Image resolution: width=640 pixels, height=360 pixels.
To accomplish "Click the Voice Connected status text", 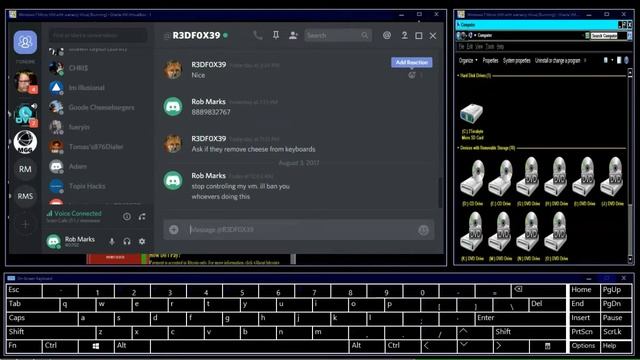I will coord(78,213).
